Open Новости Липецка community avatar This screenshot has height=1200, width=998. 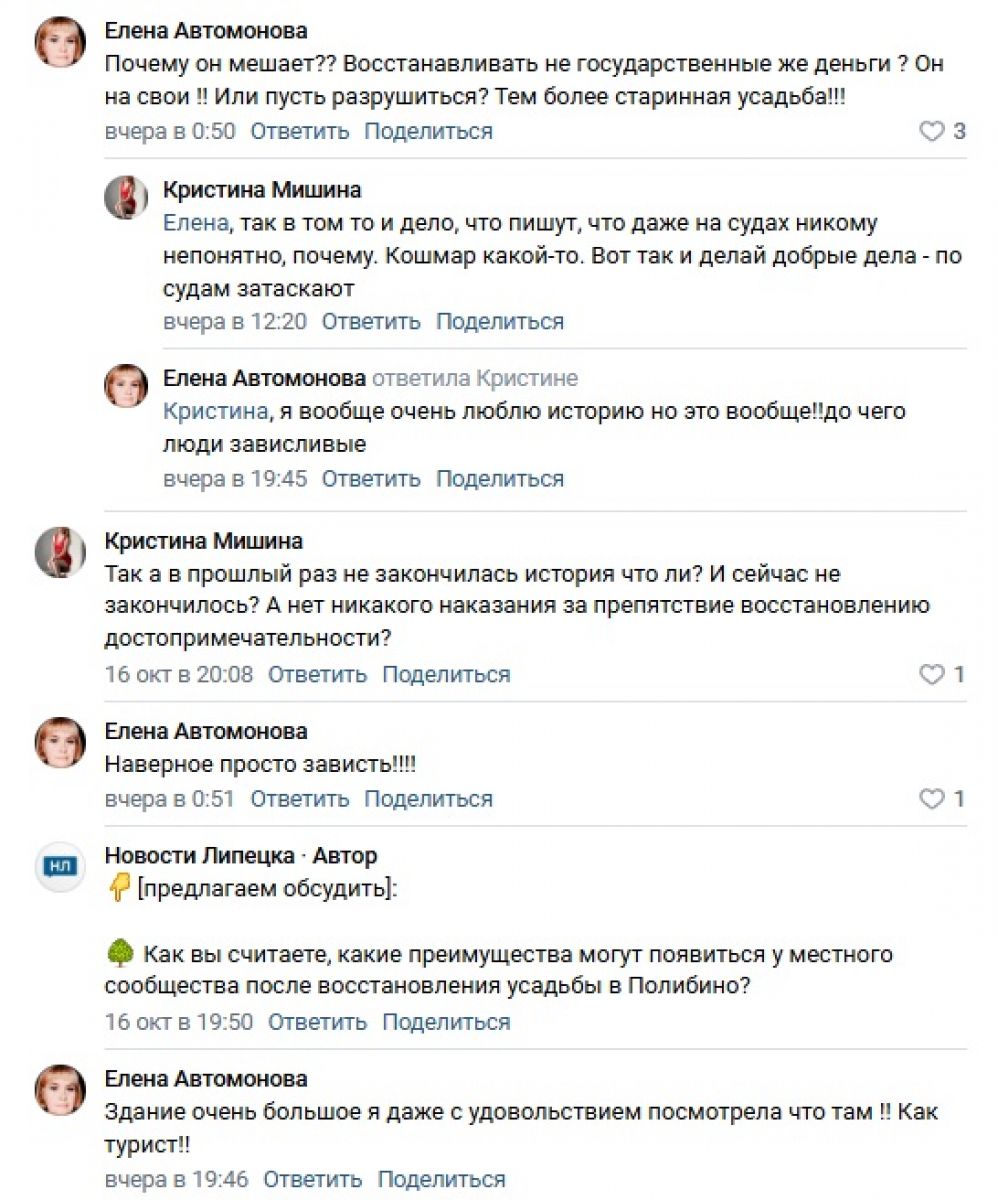(x=60, y=866)
